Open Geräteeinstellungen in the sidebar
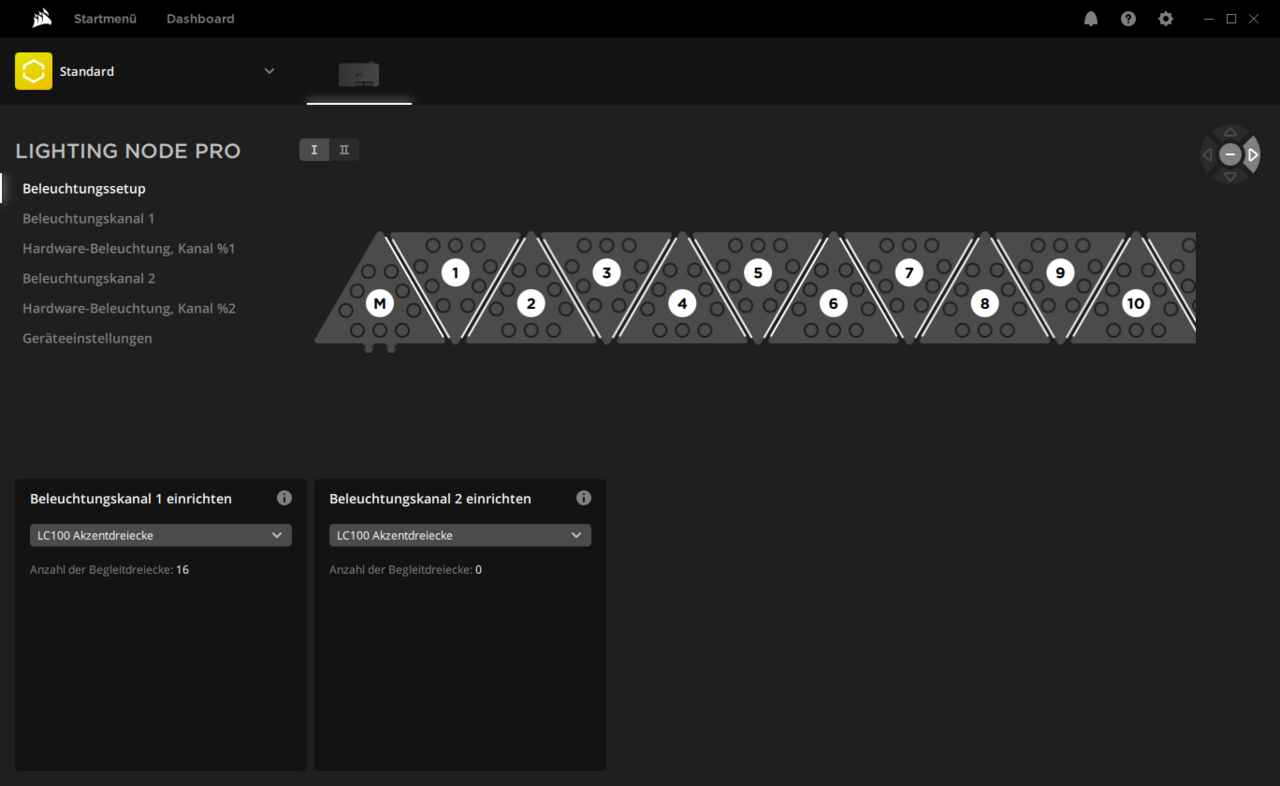Image resolution: width=1280 pixels, height=786 pixels. coord(87,338)
